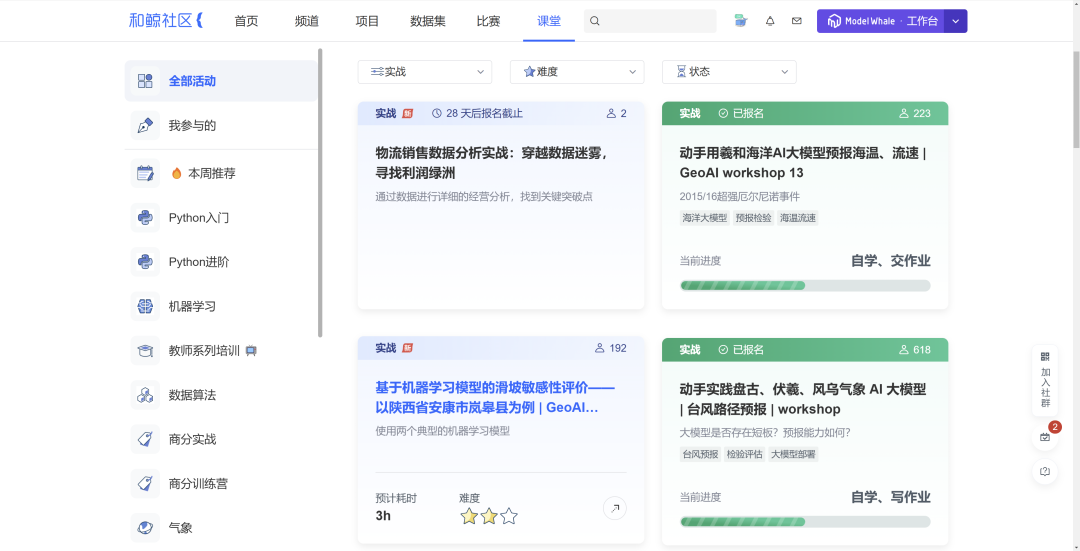Click the colorful icon beside the bell
Viewport: 1080px width, 551px height.
(x=740, y=21)
